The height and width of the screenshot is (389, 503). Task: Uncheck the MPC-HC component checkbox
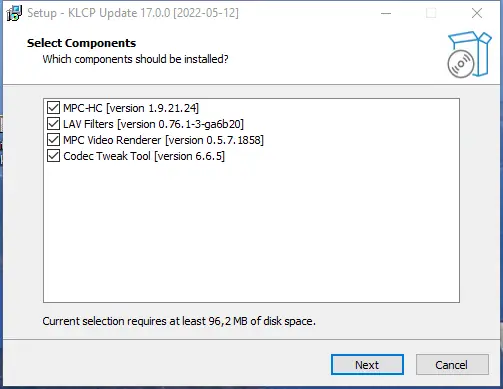tap(53, 108)
